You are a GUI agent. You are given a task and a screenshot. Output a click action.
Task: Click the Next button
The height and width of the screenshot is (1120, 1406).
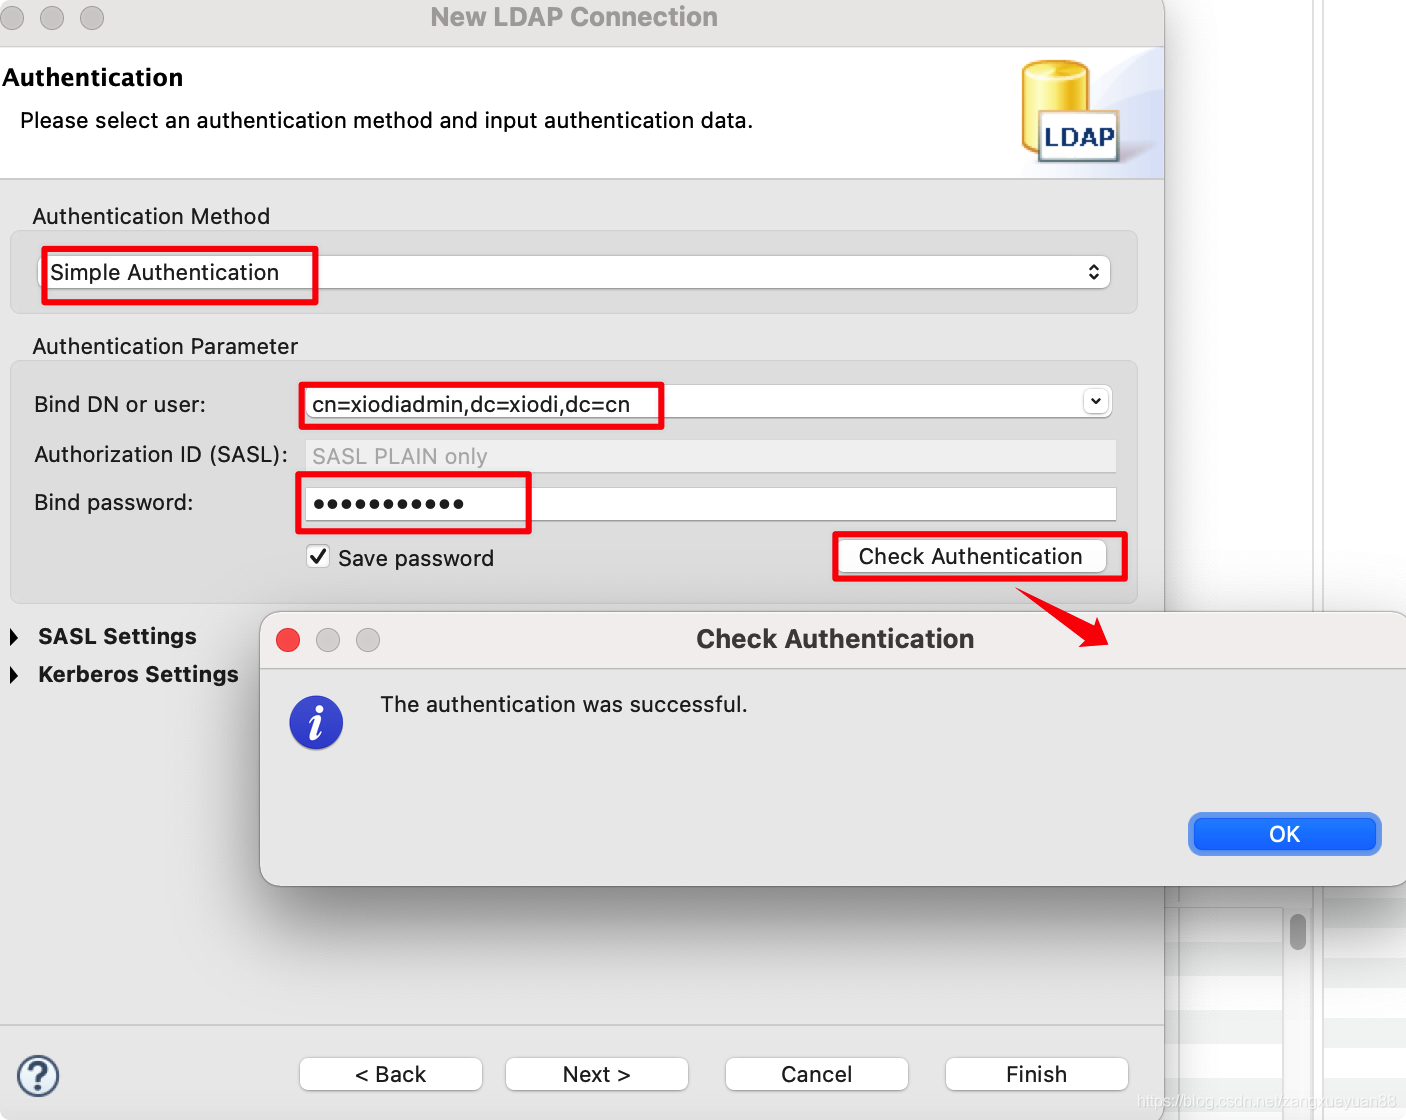596,1074
